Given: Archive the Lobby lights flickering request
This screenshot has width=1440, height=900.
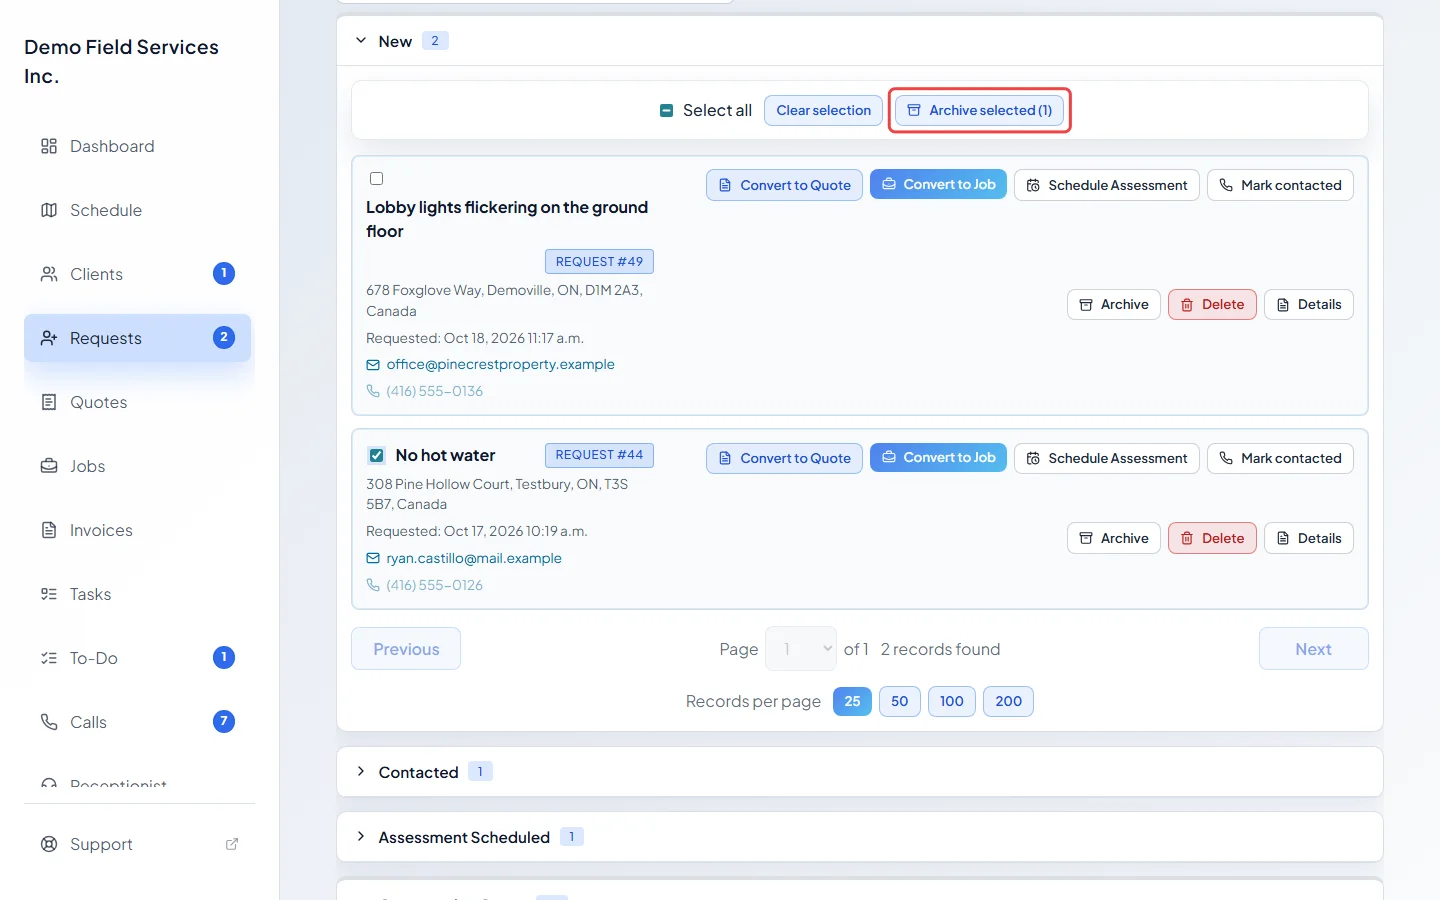Looking at the screenshot, I should [x=1114, y=305].
